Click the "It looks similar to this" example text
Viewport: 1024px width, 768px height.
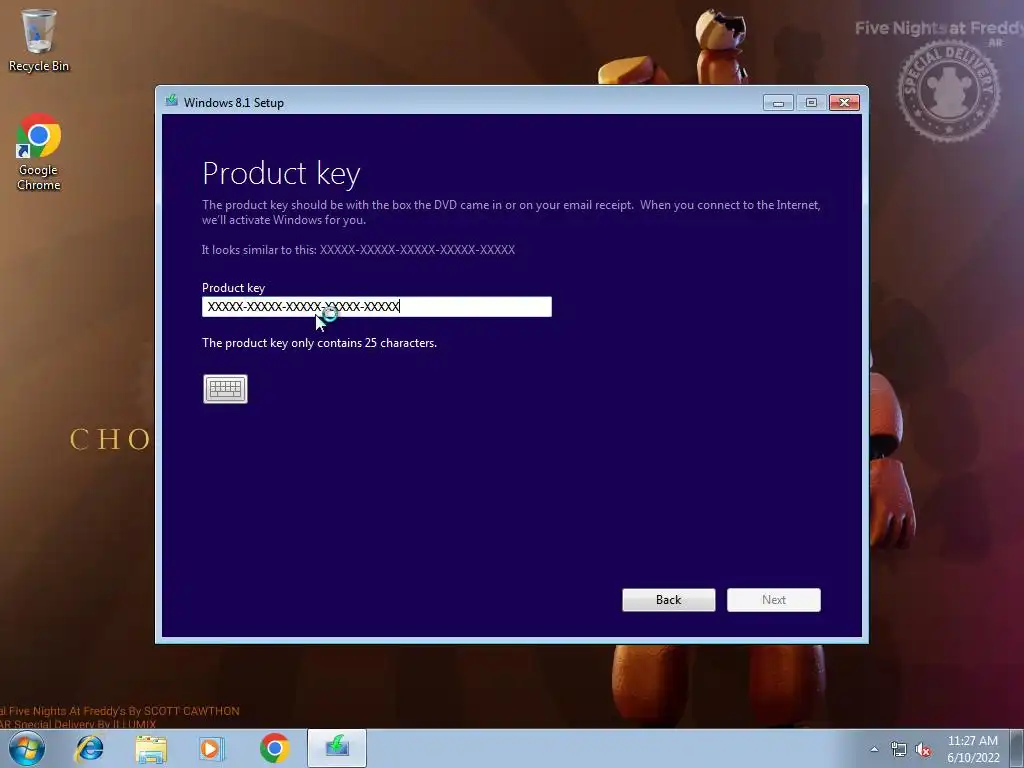[x=358, y=249]
